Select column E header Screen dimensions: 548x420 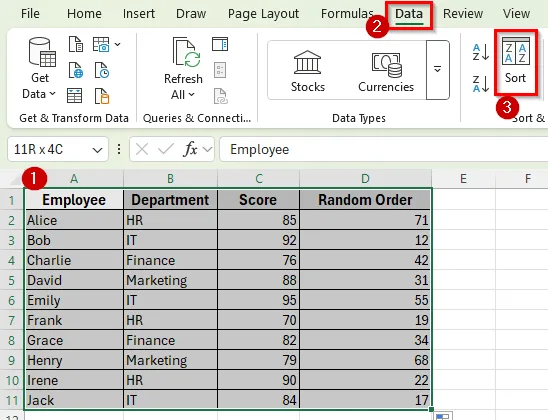tap(463, 179)
